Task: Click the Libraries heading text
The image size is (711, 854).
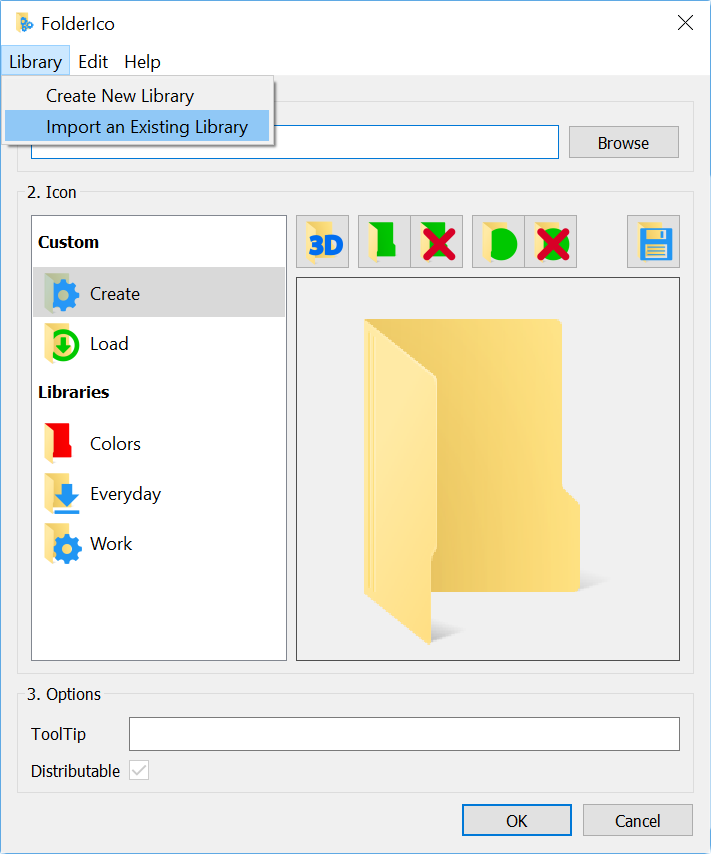Action: (74, 392)
